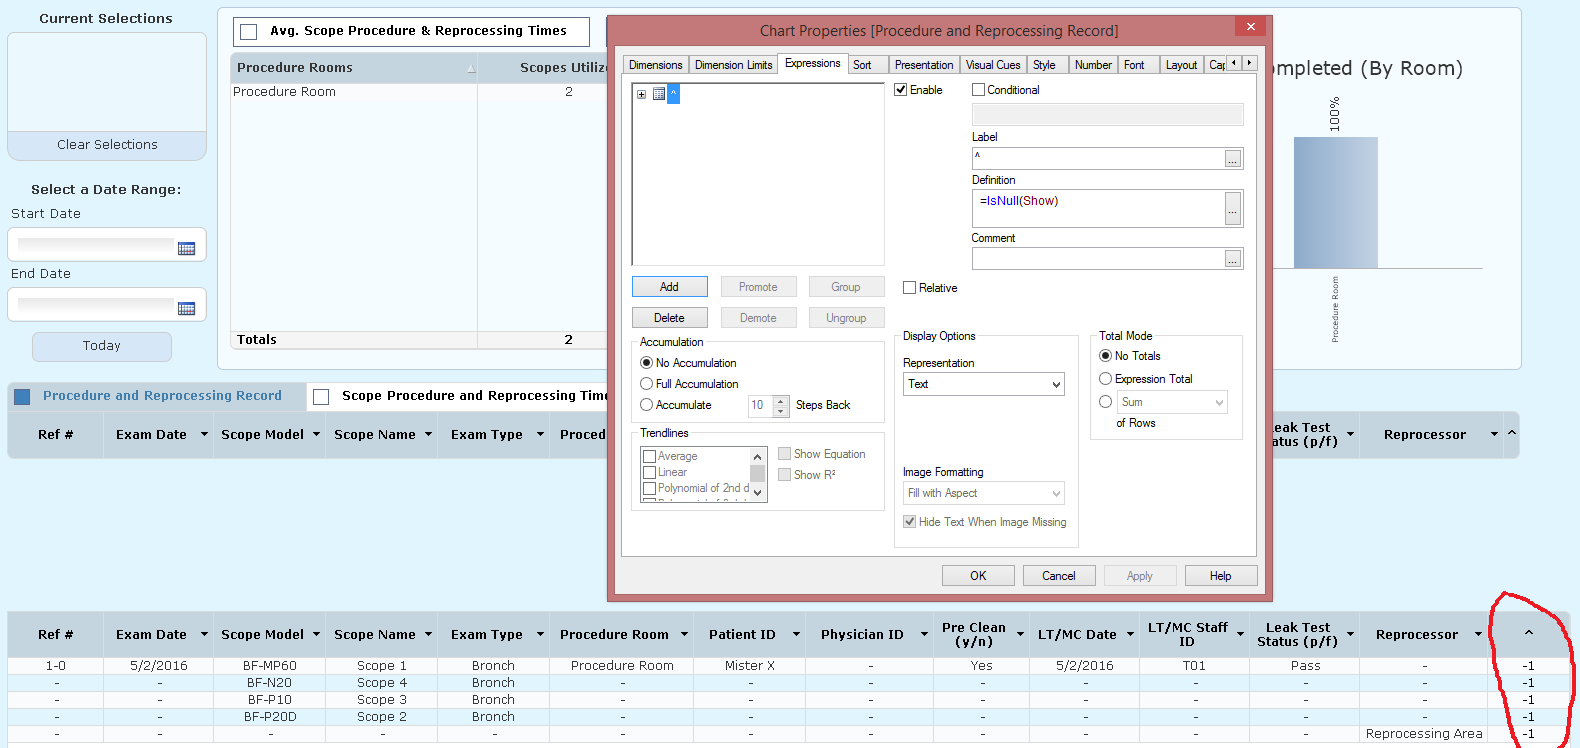
Task: Click the box icon beside Avg. Scope Procedure title
Action: pyautogui.click(x=249, y=32)
